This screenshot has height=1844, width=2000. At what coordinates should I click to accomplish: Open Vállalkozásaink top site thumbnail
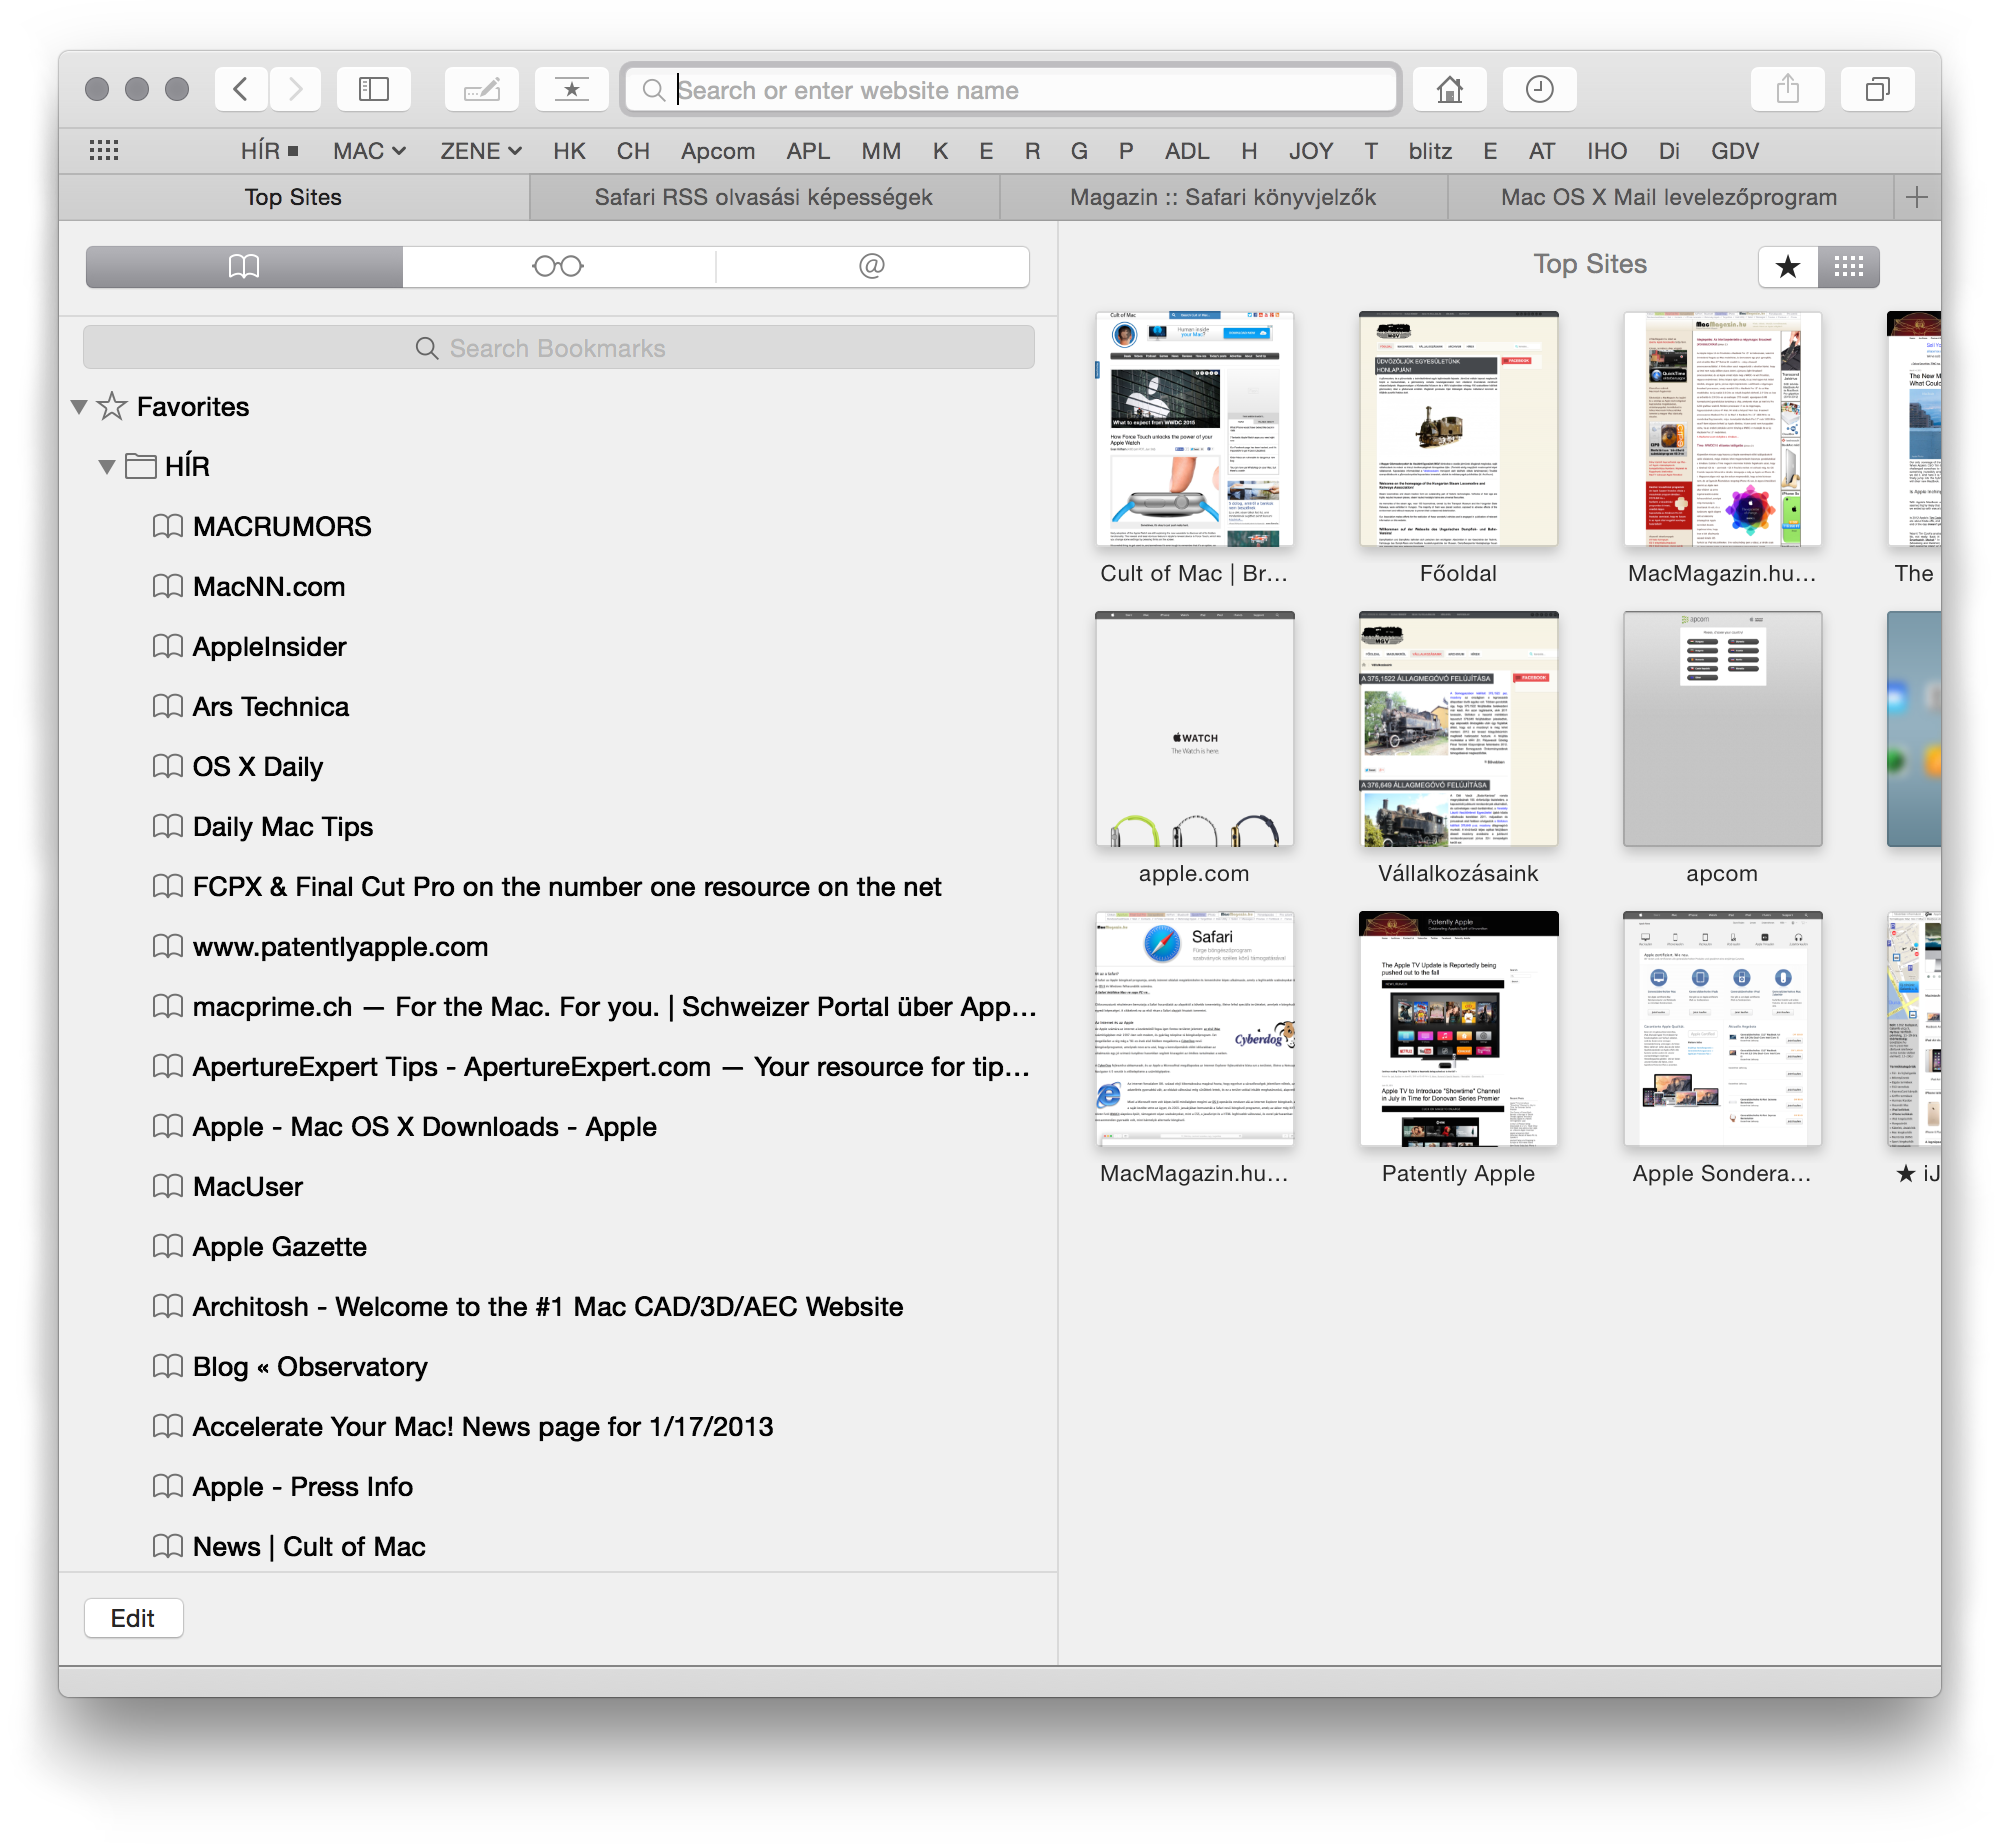pyautogui.click(x=1458, y=729)
